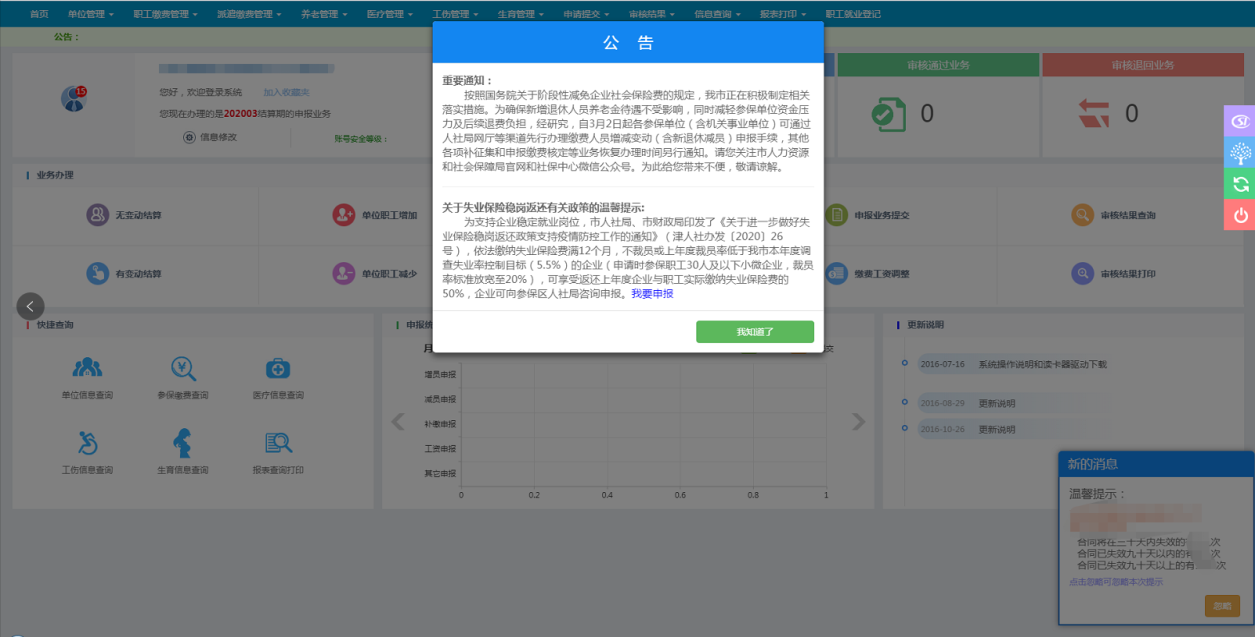Click the 审核通过业务 checkmark document icon
The width and height of the screenshot is (1255, 637).
pos(888,113)
